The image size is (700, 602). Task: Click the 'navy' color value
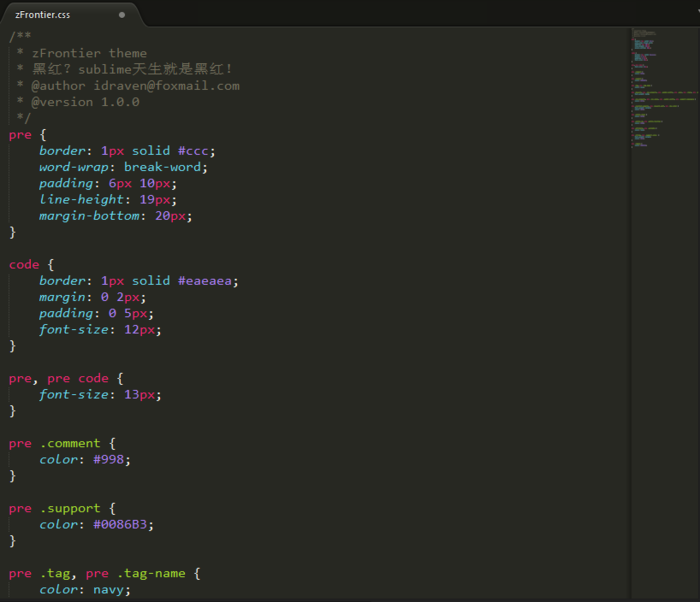click(108, 590)
